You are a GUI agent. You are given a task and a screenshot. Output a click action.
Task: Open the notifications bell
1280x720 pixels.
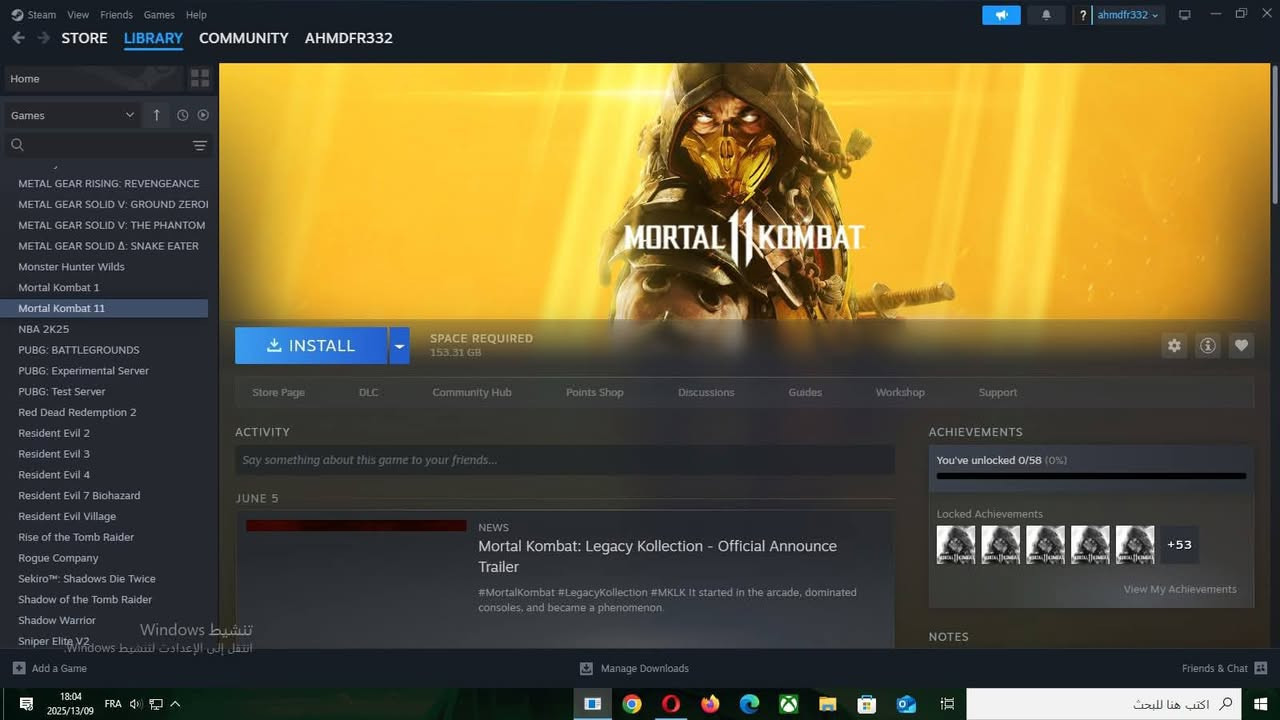point(1046,15)
